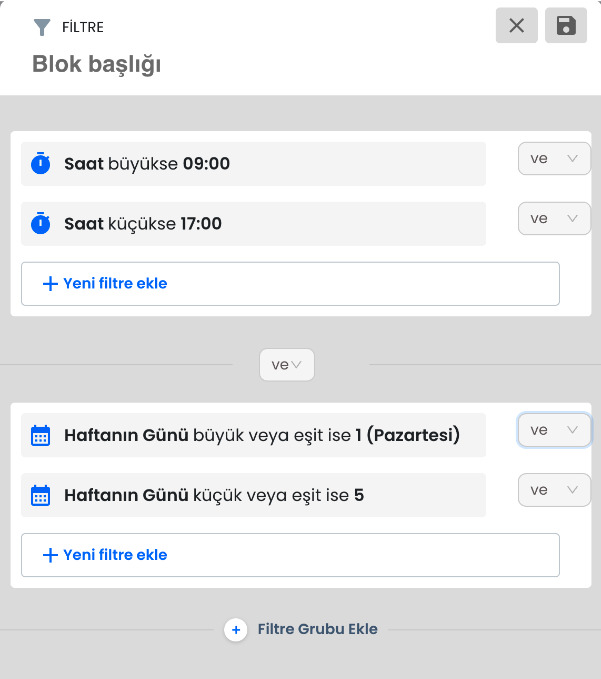Open the 've' dropdown next to Pazartesi filter
Viewport: 601px width, 679px height.
554,430
